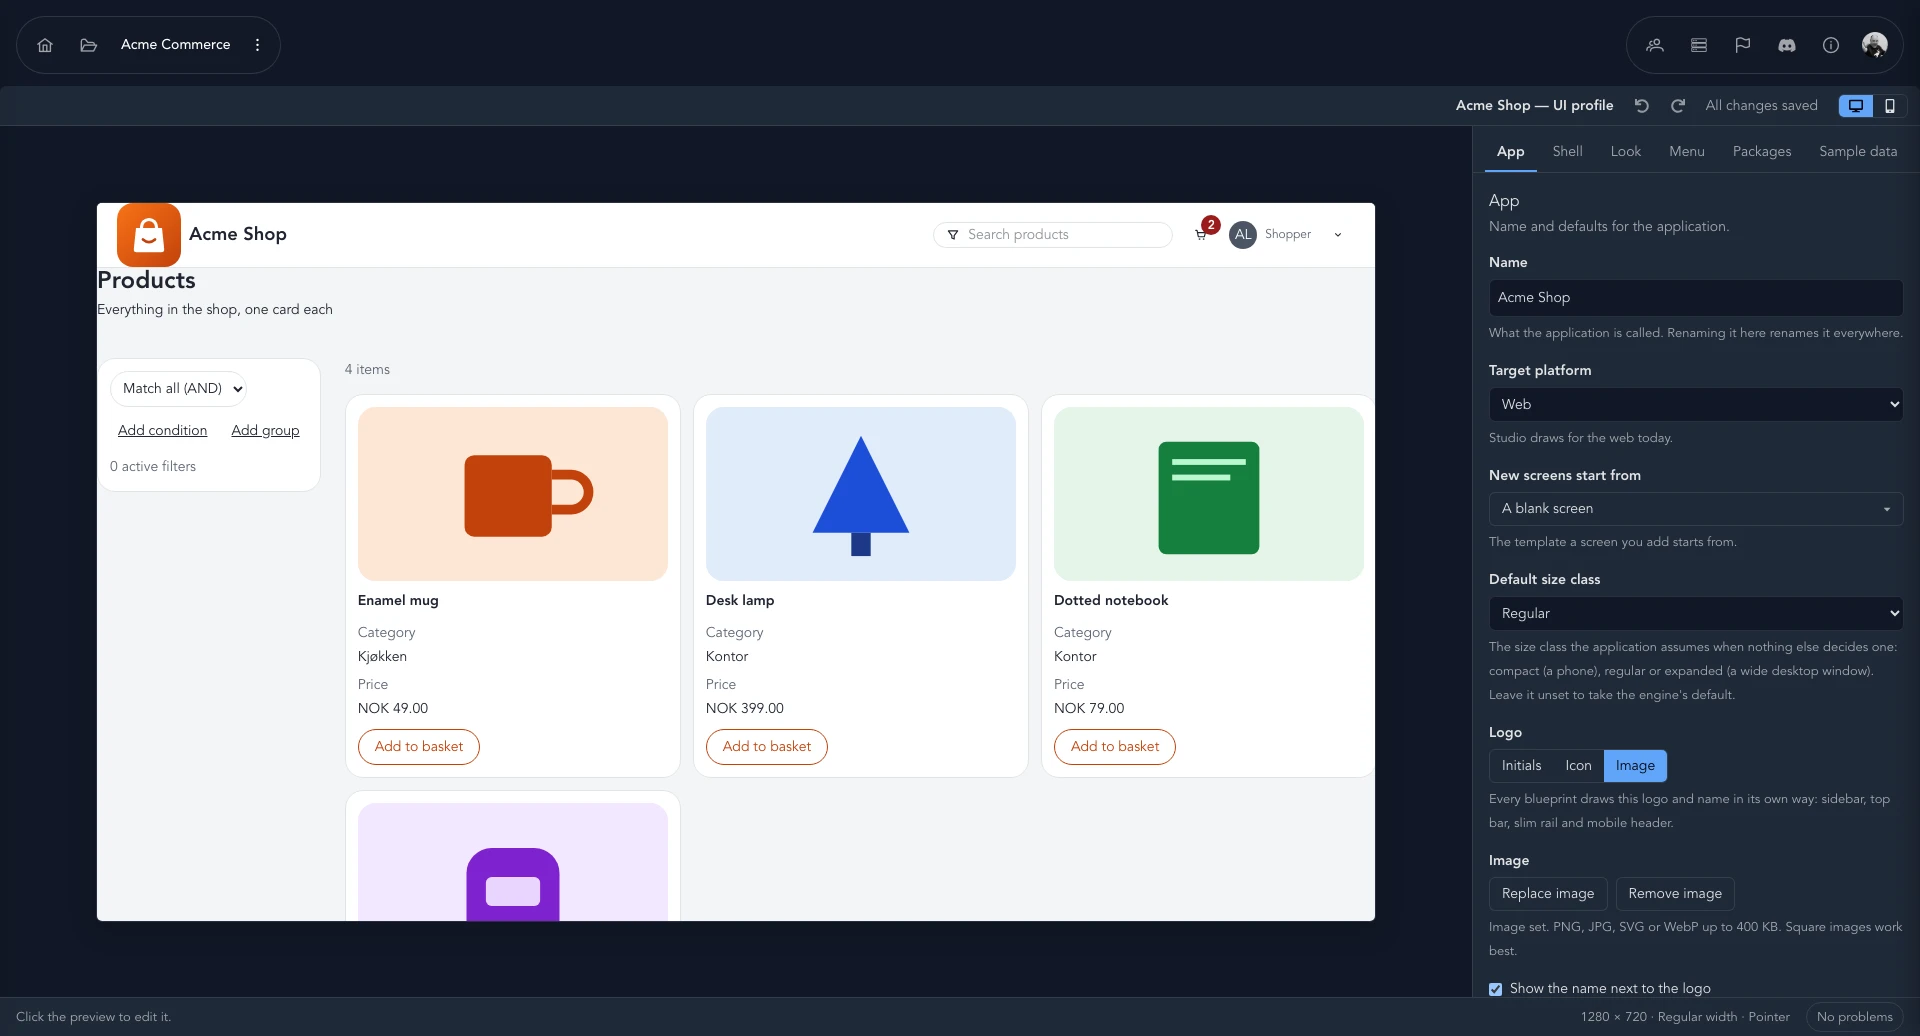The image size is (1920, 1036).
Task: Click the search filter icon in preview
Action: (953, 235)
